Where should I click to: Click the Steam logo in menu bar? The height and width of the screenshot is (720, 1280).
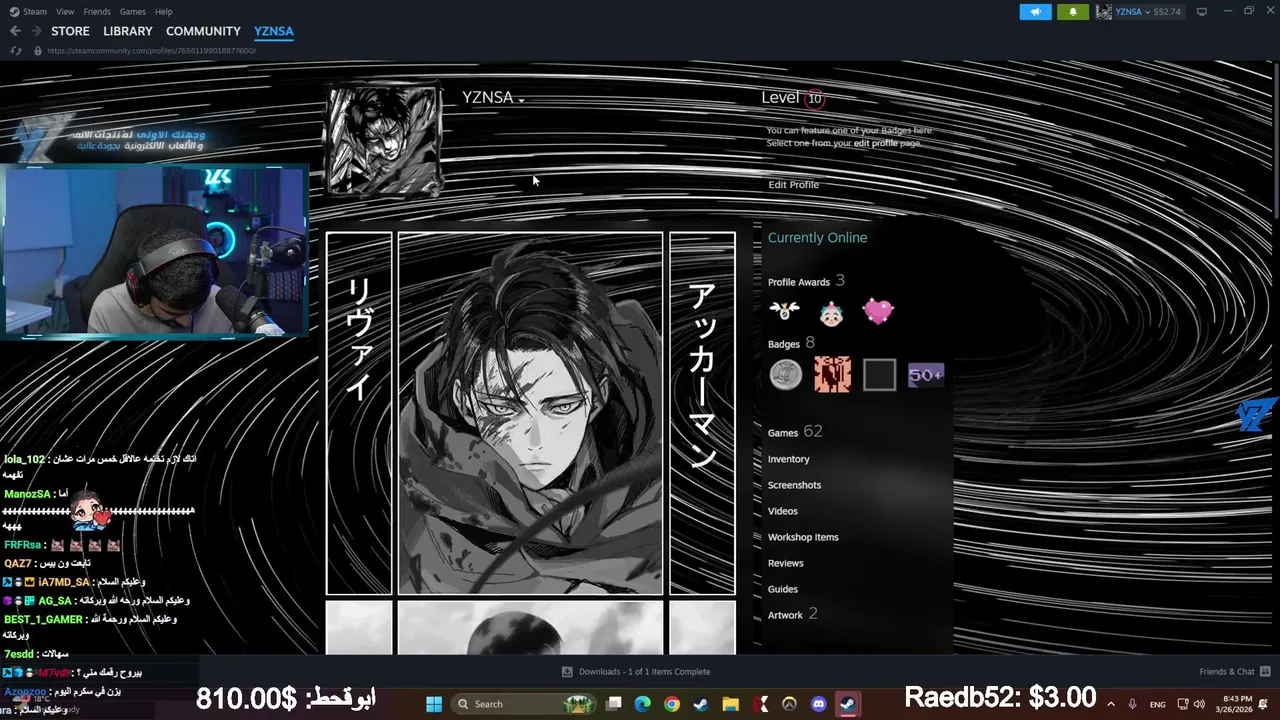point(14,11)
